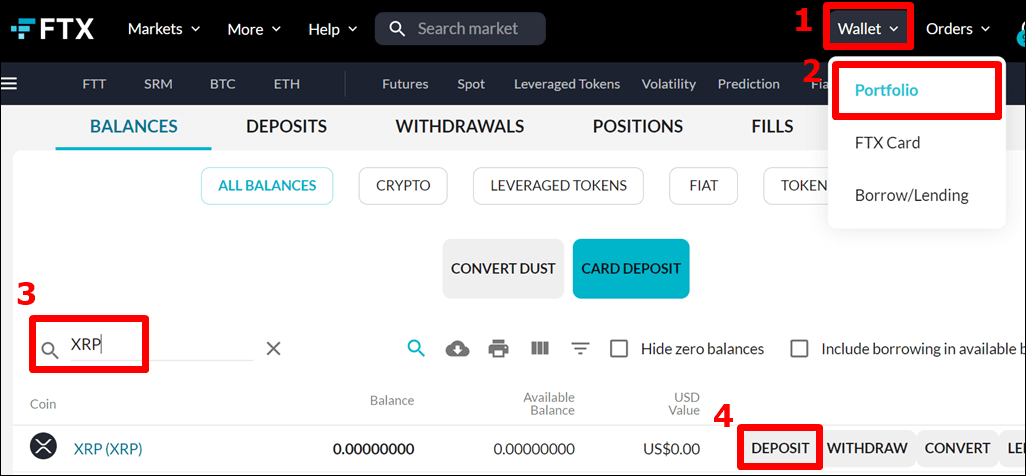Download balances with the cloud download icon
Screen dimensions: 1026x476
pyautogui.click(x=457, y=349)
